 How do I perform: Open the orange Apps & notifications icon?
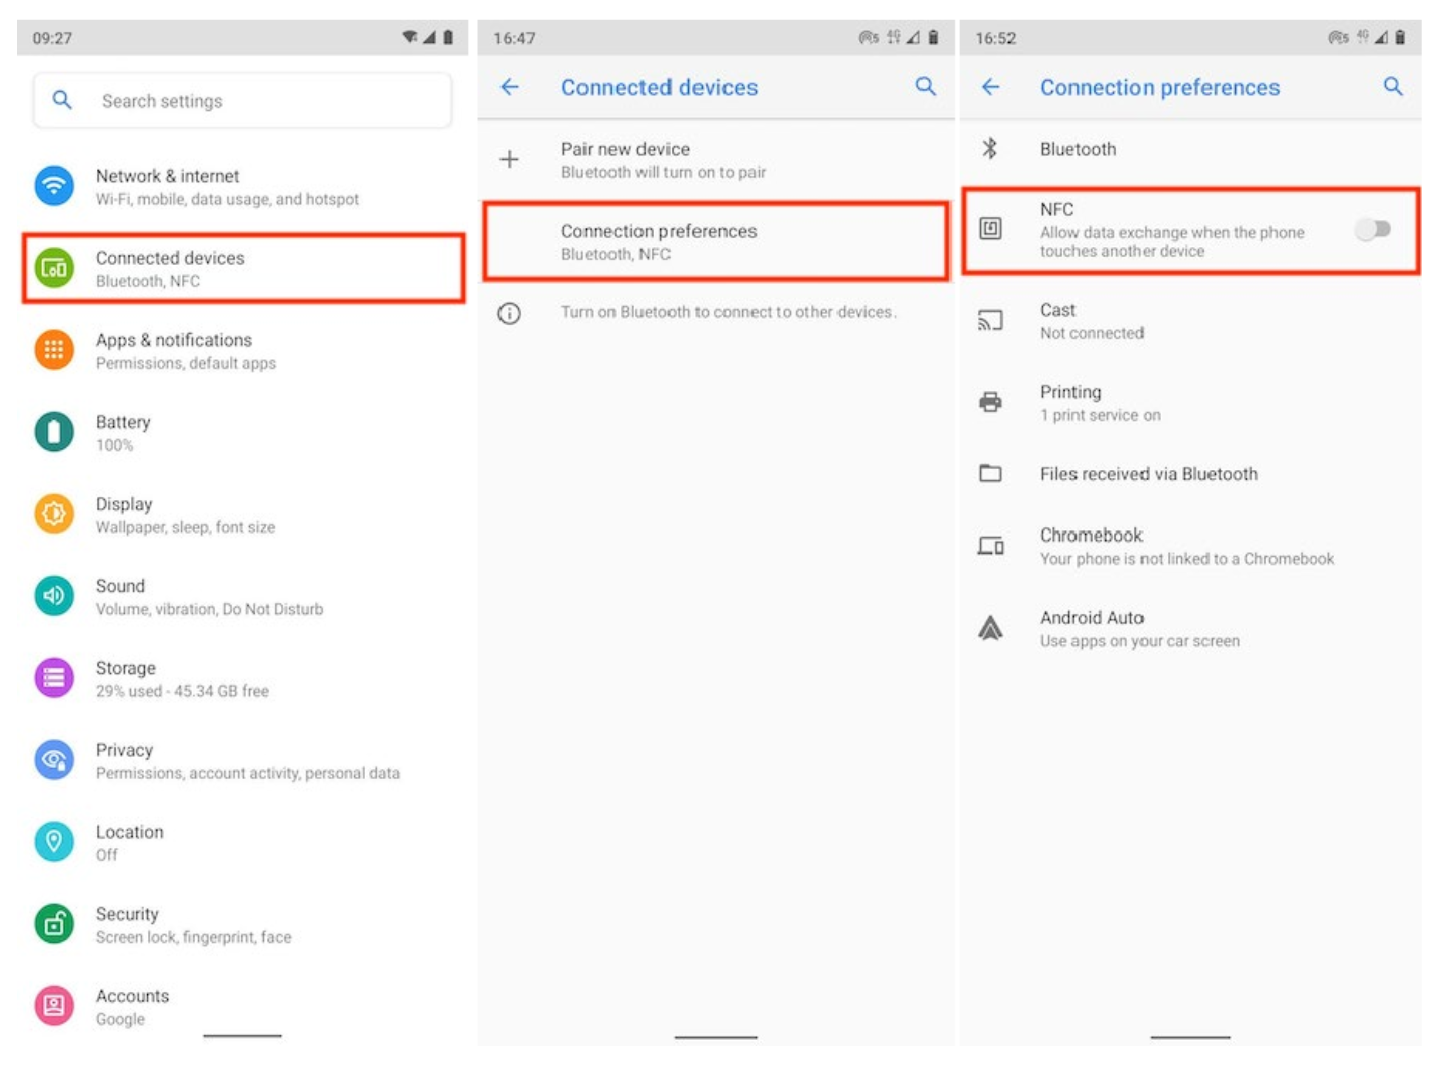tap(54, 350)
